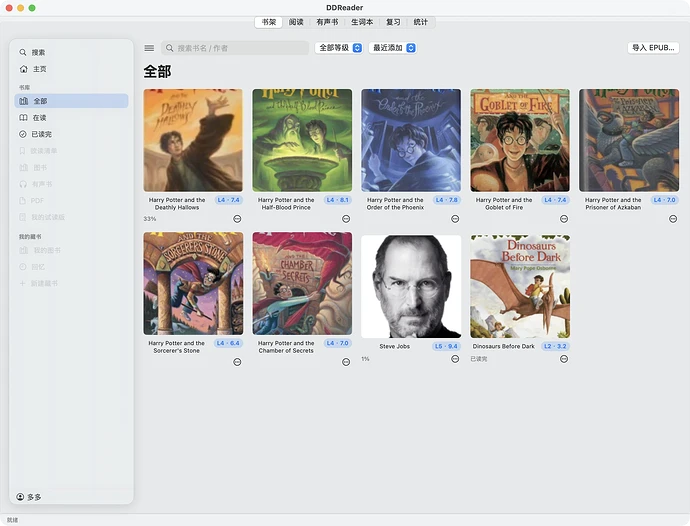The height and width of the screenshot is (526, 690).
Task: Click the L4 · 8.1 level badge
Action: click(338, 200)
